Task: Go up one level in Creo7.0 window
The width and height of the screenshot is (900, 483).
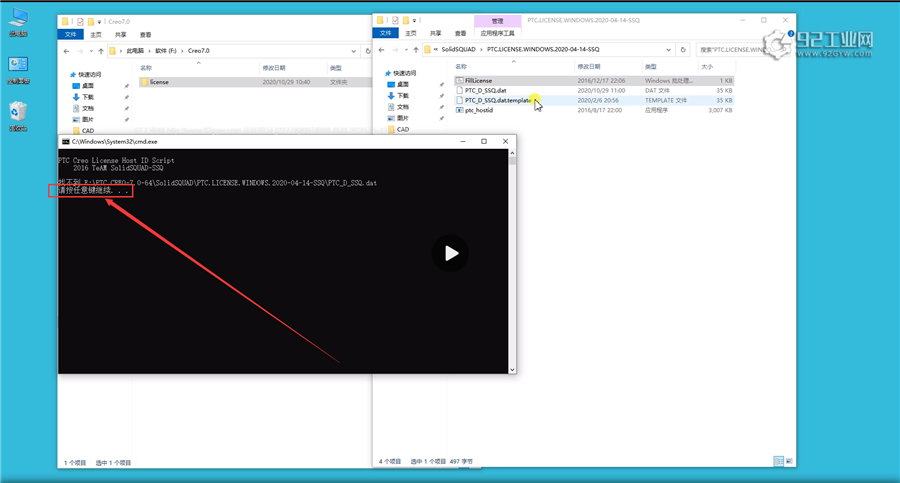Action: [101, 51]
